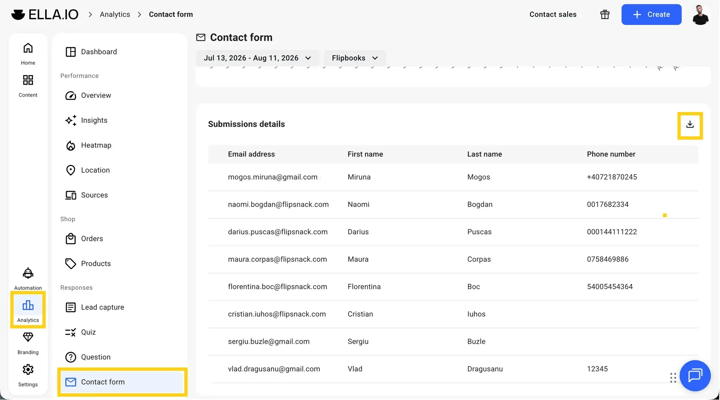Open the Content section in sidebar

coord(28,86)
